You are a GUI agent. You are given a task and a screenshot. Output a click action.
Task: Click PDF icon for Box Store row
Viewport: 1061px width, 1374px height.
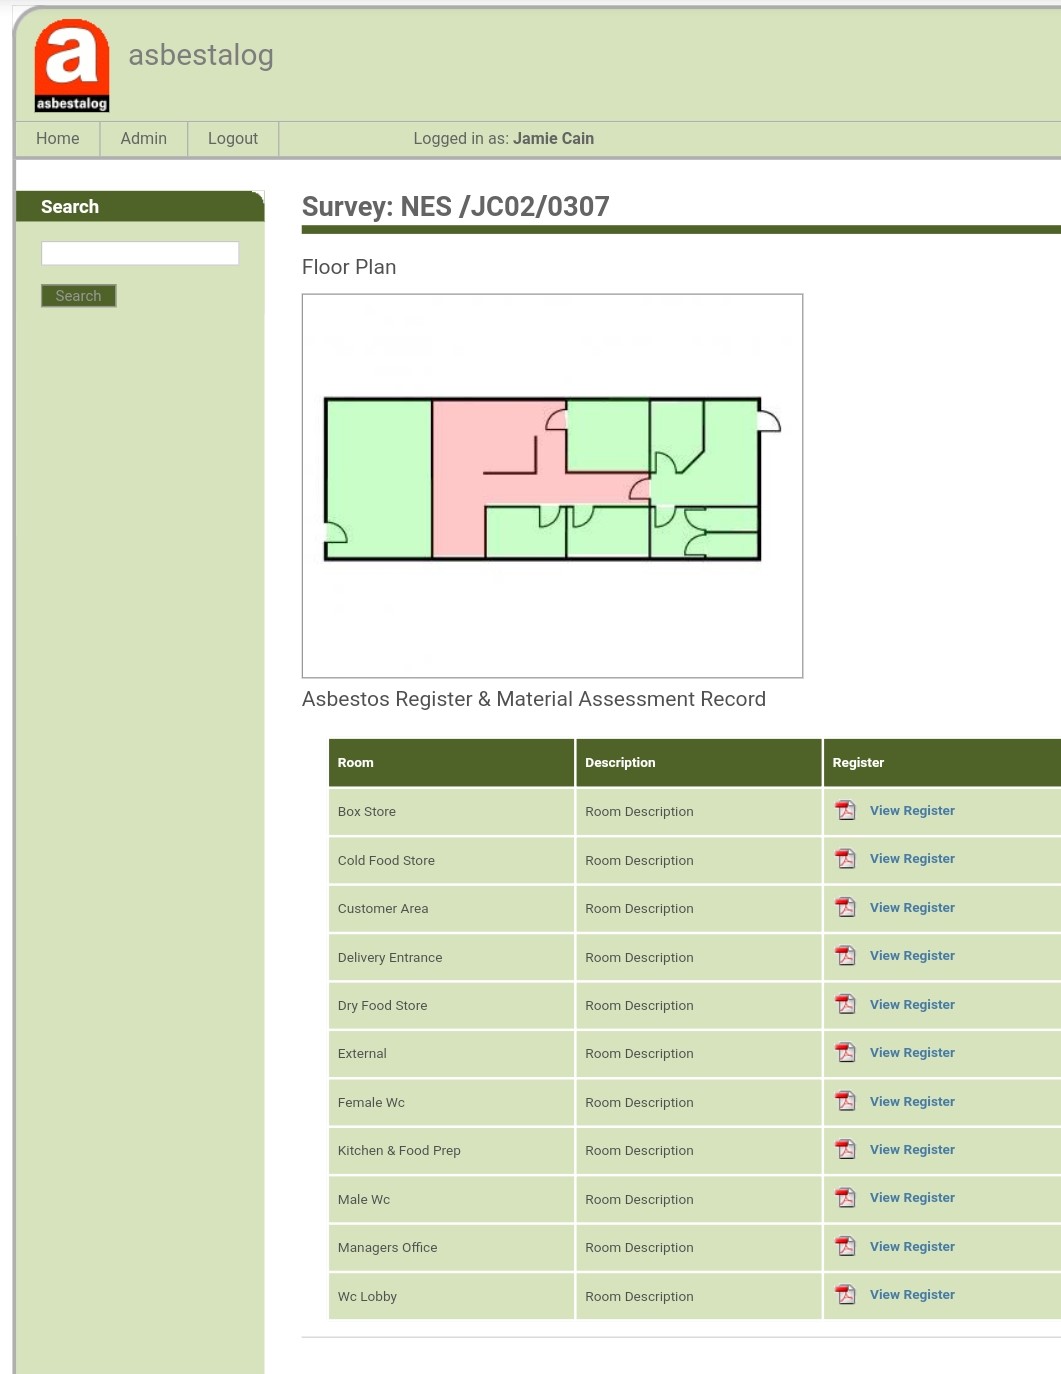846,811
